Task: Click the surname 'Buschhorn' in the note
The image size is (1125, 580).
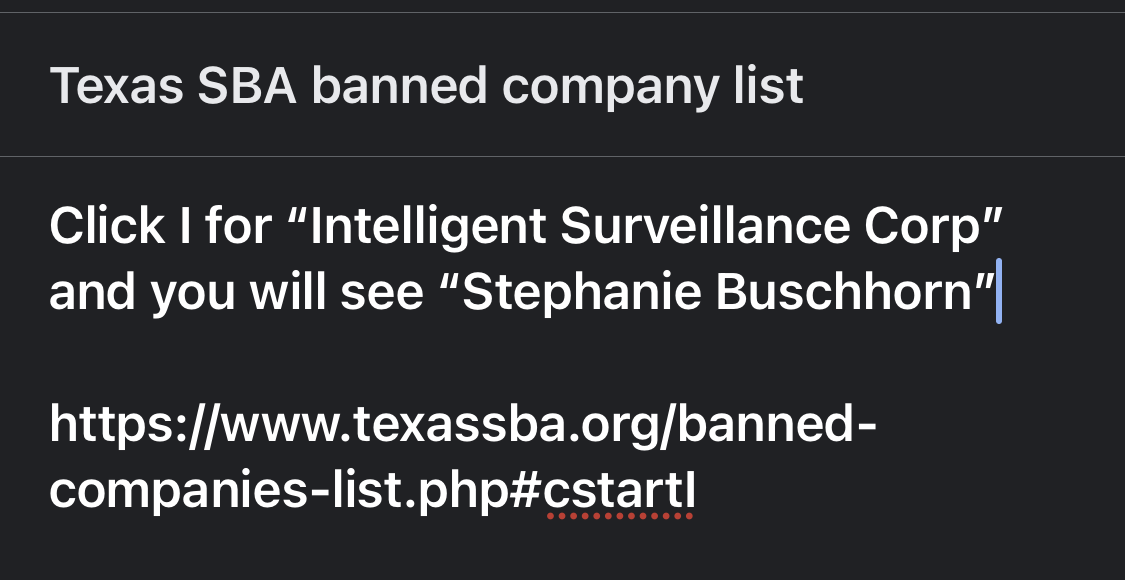Action: tap(844, 292)
